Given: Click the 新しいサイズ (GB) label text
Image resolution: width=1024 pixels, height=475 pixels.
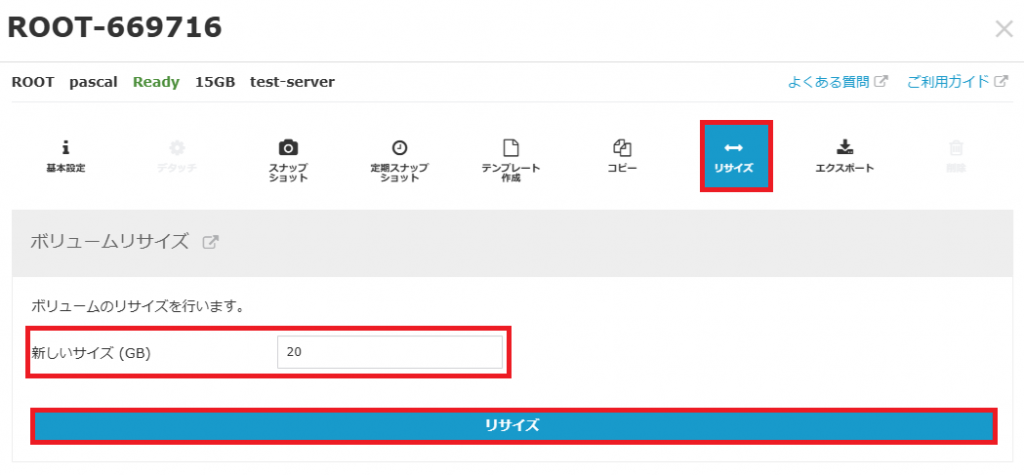Looking at the screenshot, I should pyautogui.click(x=92, y=353).
